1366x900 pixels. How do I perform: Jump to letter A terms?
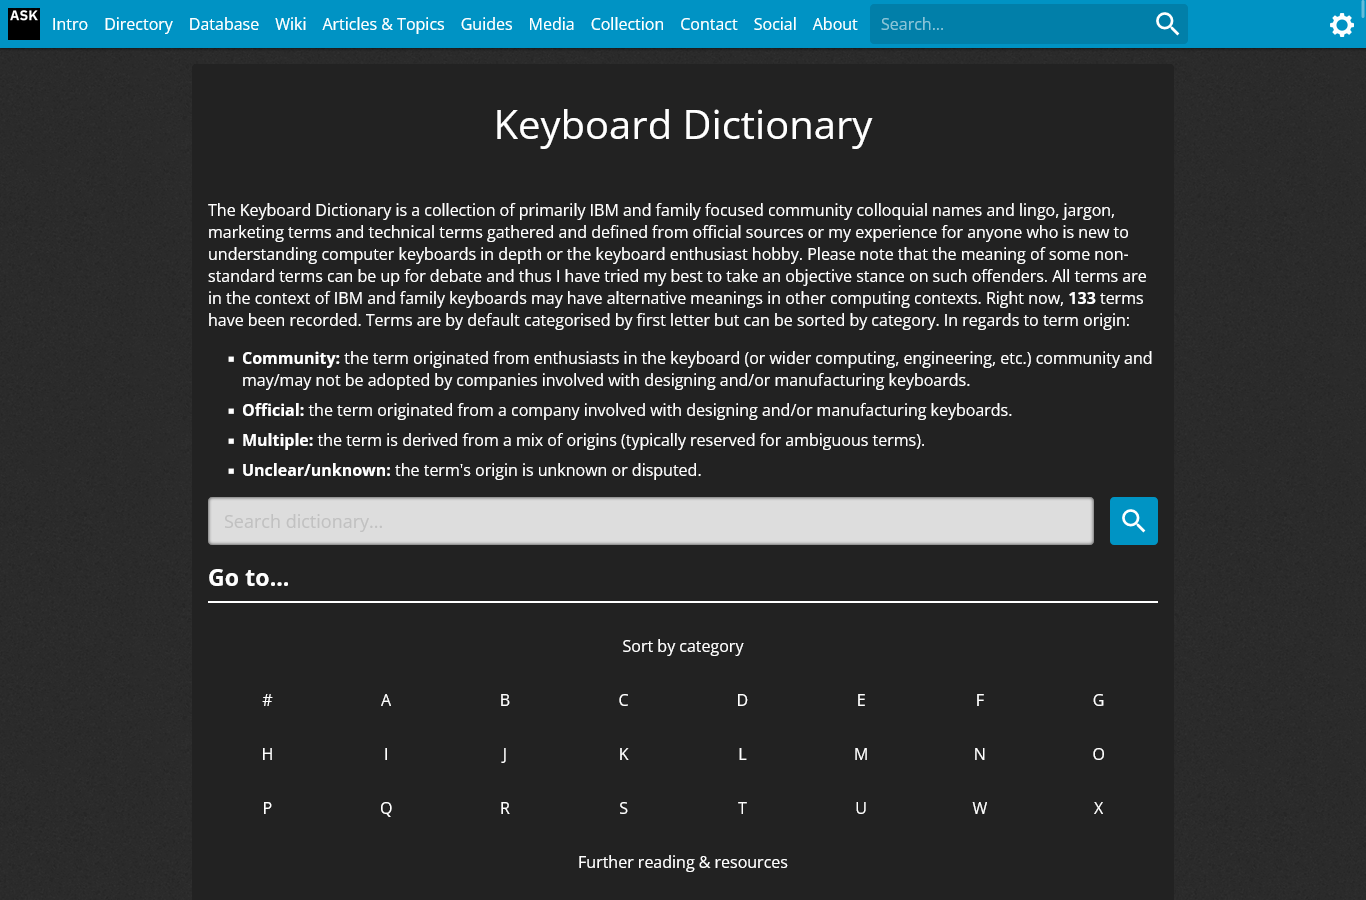pyautogui.click(x=386, y=700)
